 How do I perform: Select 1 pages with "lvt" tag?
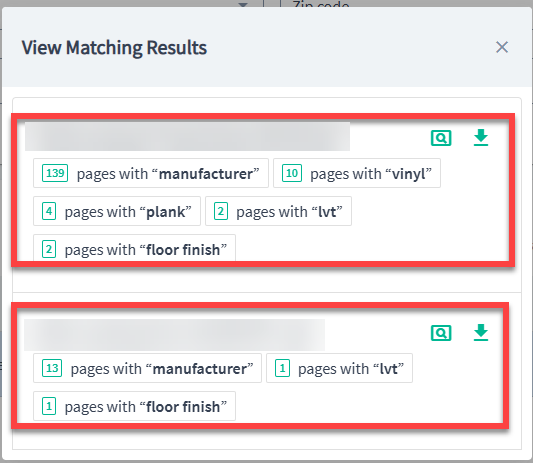[339, 368]
